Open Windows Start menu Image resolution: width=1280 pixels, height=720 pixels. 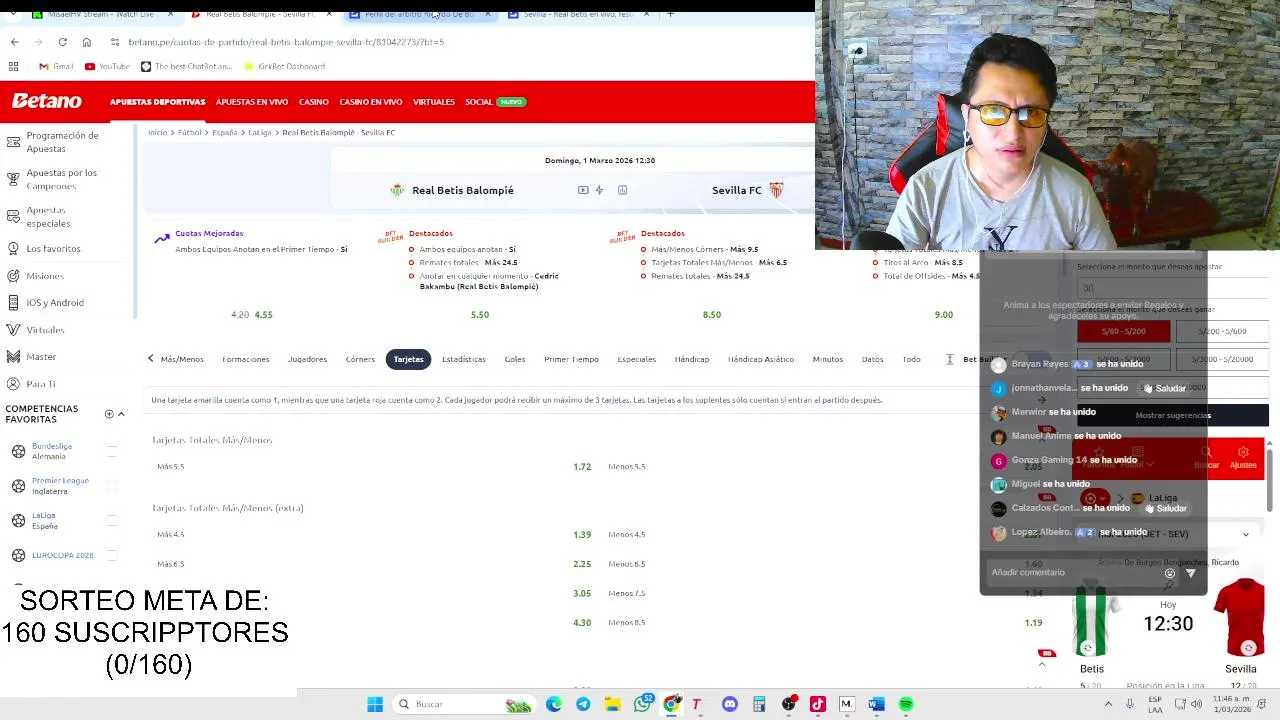point(375,704)
